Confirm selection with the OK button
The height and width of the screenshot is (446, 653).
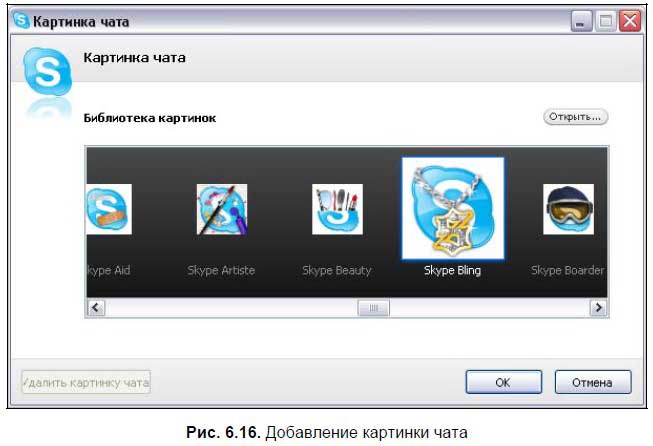(x=503, y=382)
